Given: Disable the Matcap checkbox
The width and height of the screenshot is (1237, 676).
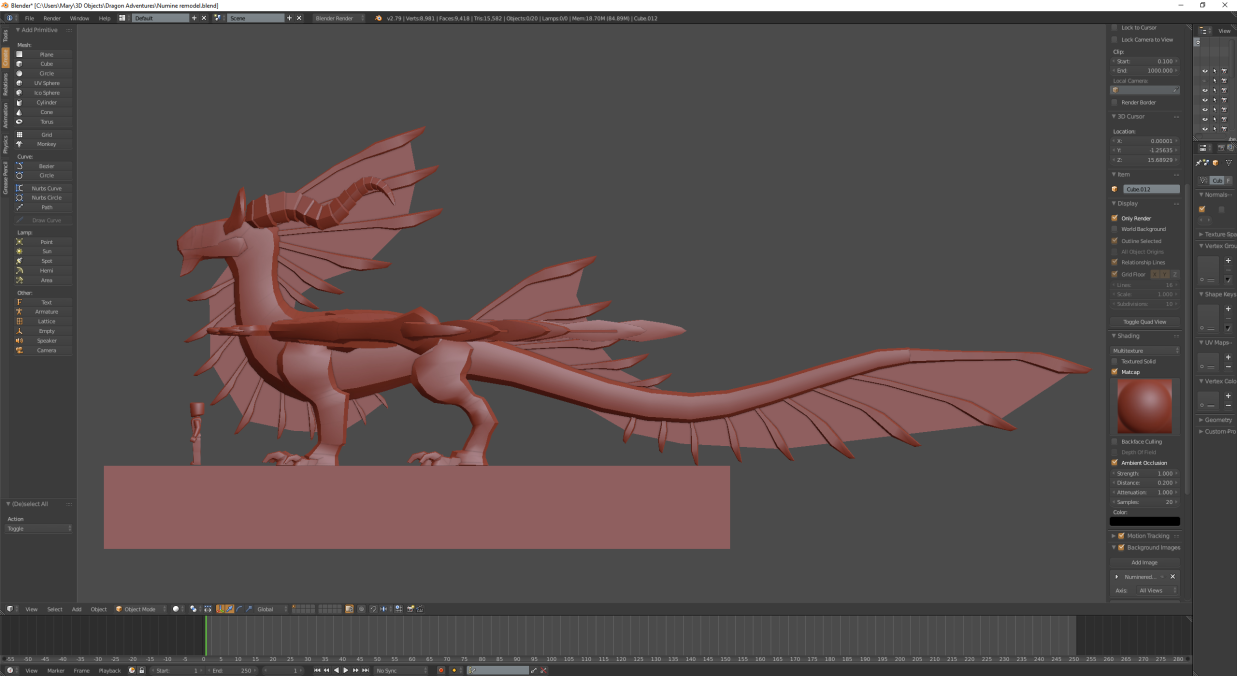Looking at the screenshot, I should pyautogui.click(x=1115, y=372).
